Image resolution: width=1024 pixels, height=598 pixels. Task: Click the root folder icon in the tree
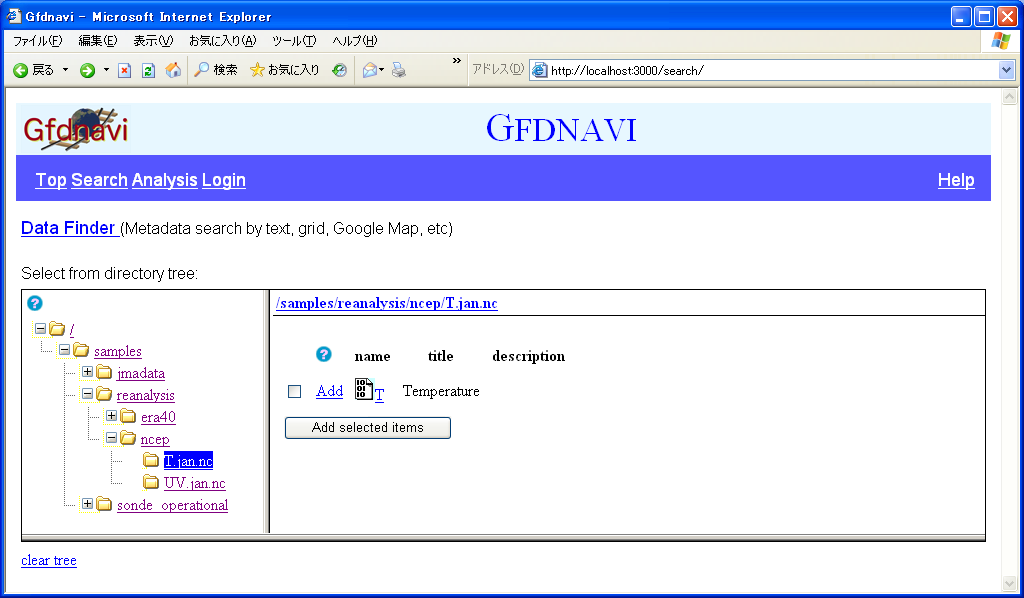(57, 328)
